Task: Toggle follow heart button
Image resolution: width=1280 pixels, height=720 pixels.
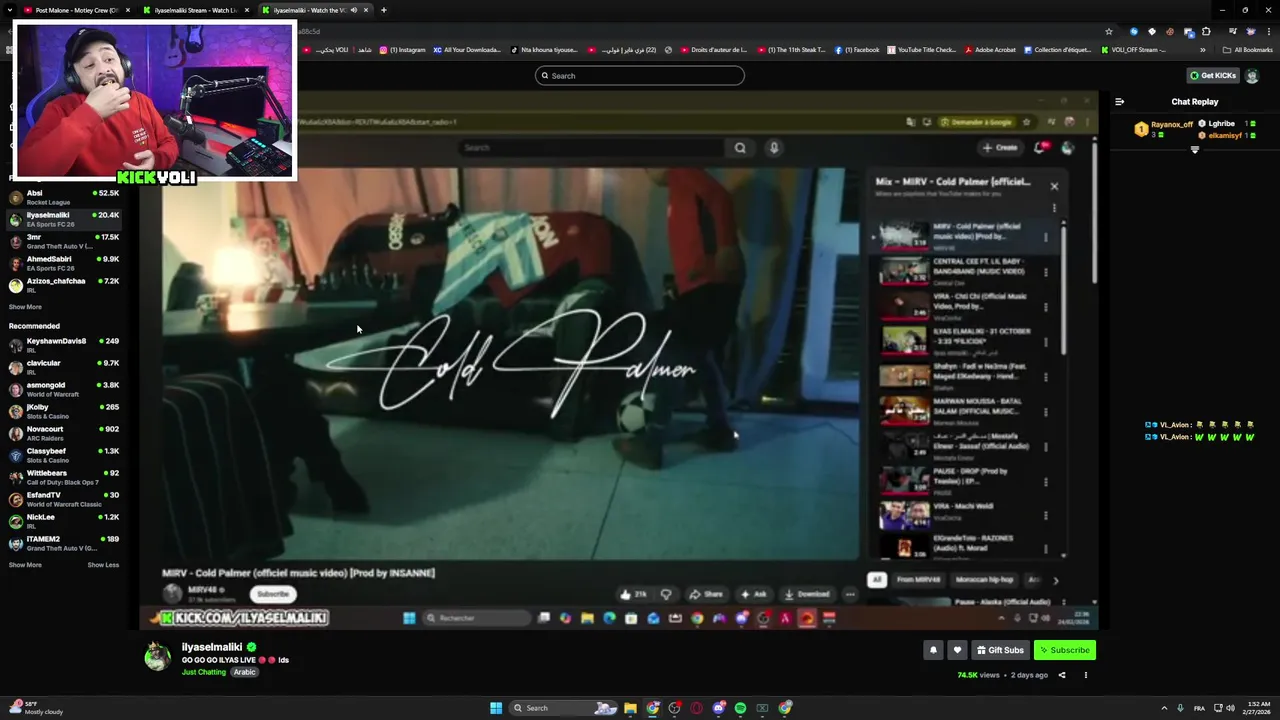Action: pyautogui.click(x=957, y=650)
